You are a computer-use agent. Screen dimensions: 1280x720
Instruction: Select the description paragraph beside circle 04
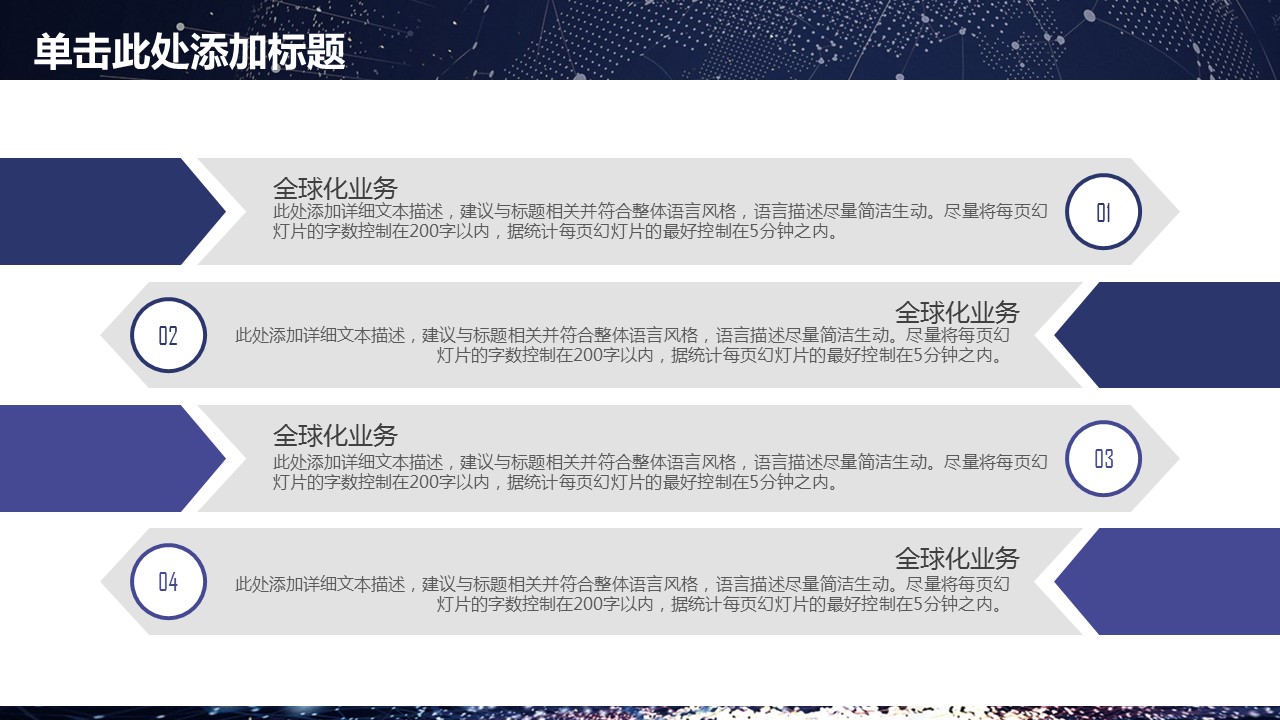622,591
